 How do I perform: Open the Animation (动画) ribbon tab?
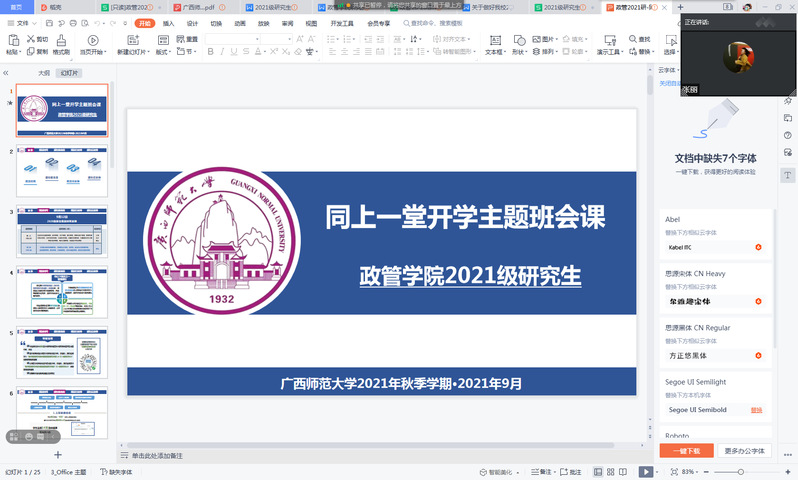click(x=240, y=23)
